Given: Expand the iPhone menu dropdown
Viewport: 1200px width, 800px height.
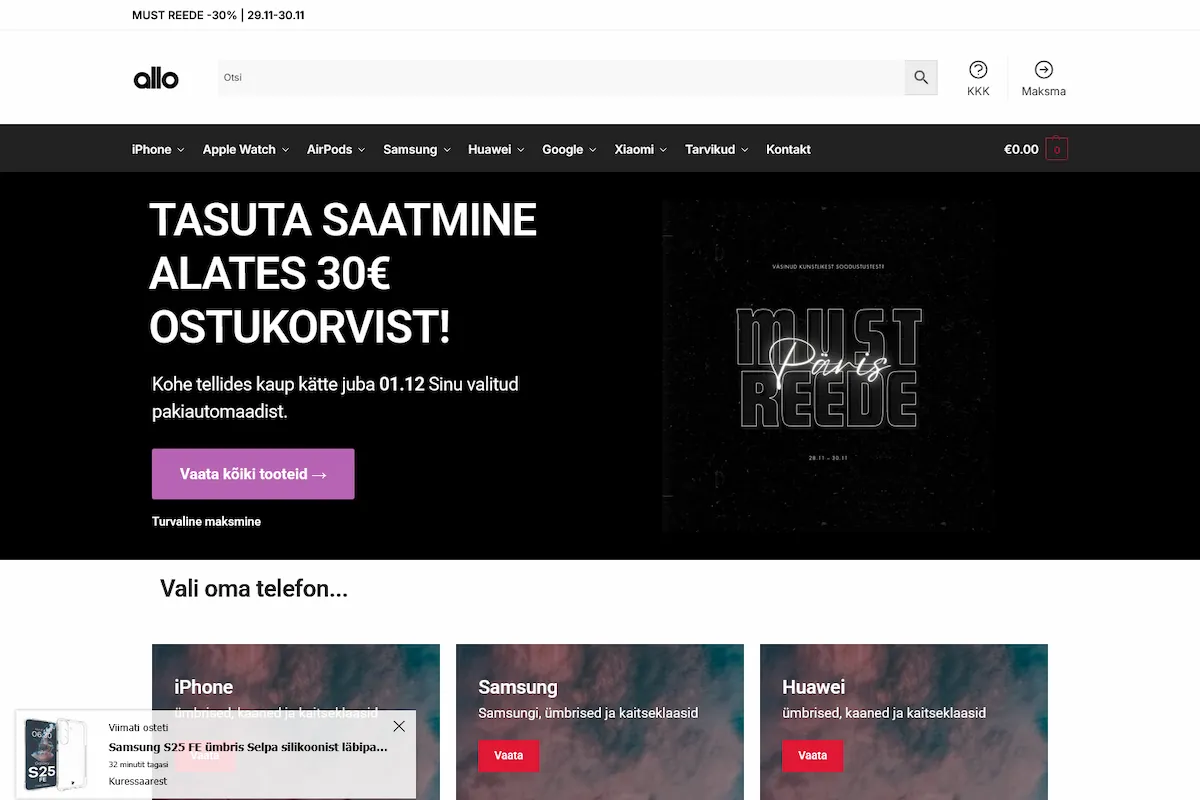Looking at the screenshot, I should (x=158, y=149).
